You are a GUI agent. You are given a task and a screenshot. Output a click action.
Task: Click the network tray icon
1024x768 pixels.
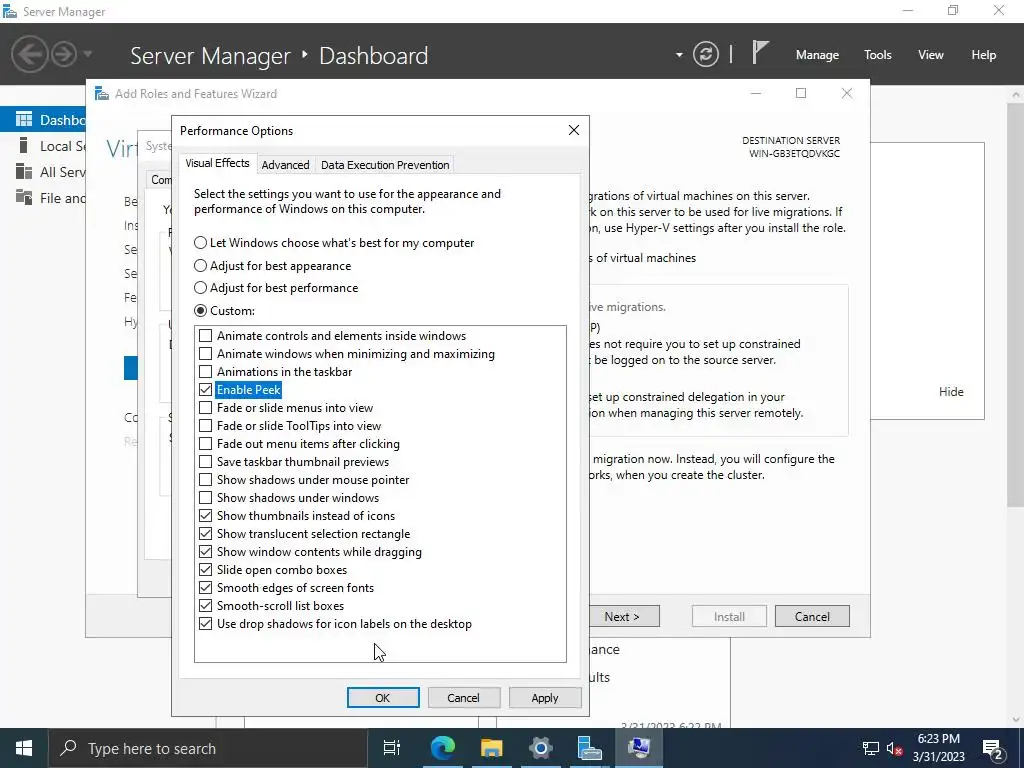tap(871, 748)
